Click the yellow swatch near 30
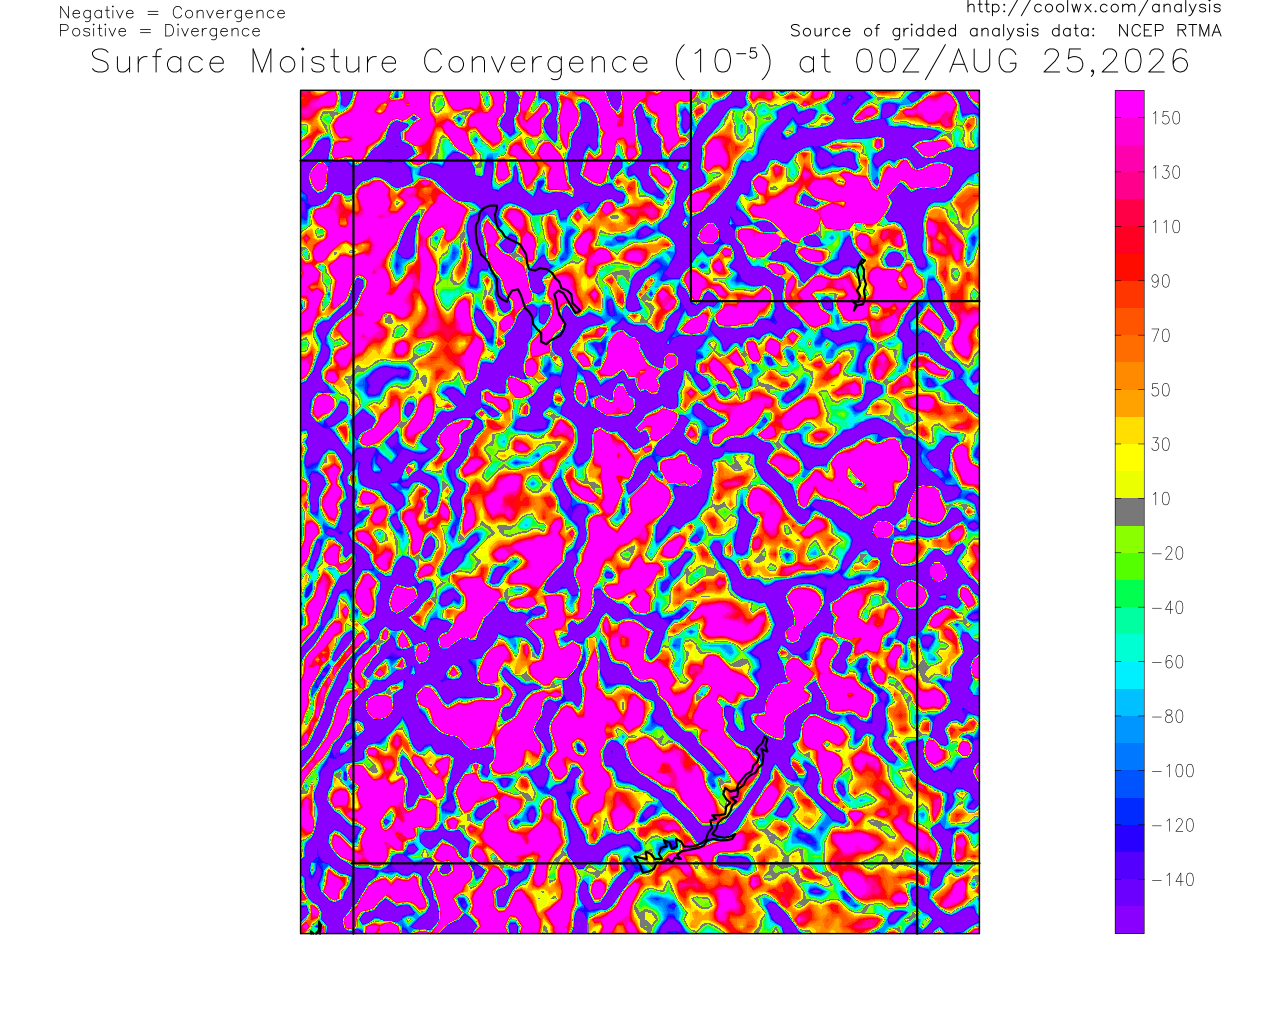Screen dimensions: 1280x1024 (x=1130, y=444)
